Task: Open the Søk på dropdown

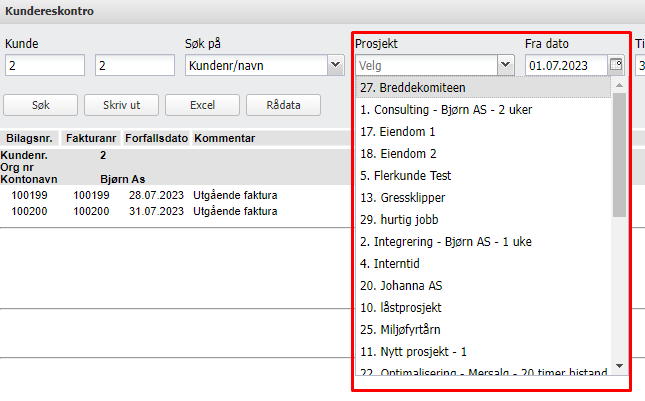Action: (335, 66)
